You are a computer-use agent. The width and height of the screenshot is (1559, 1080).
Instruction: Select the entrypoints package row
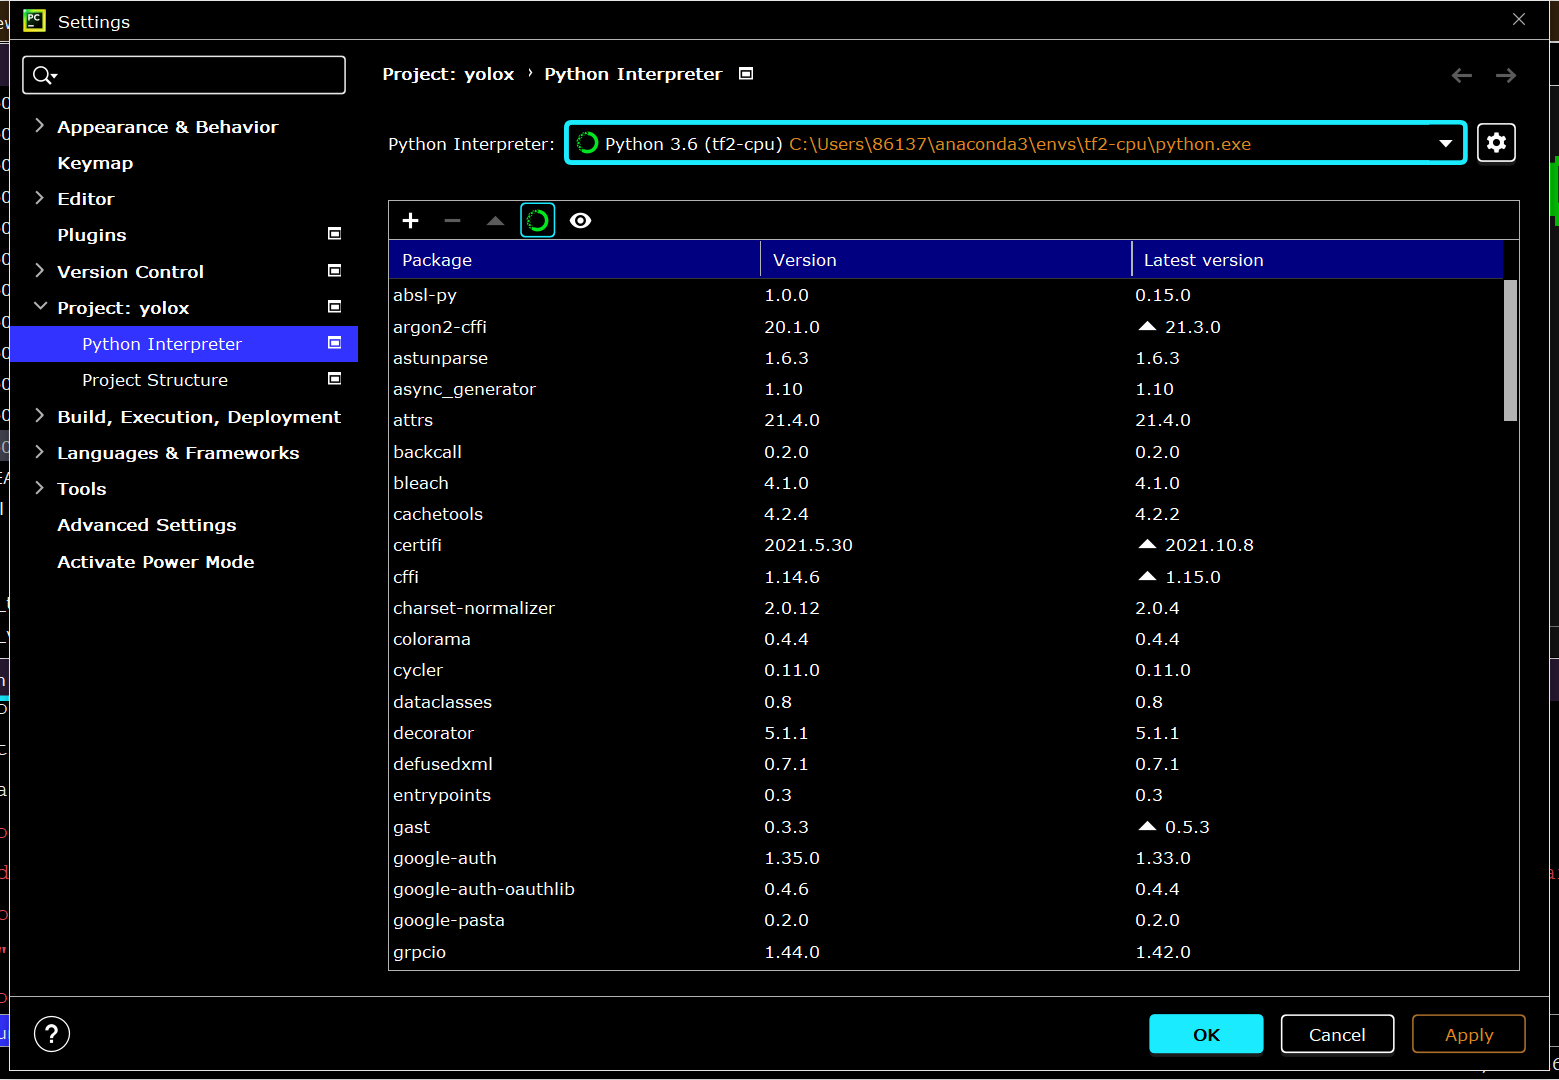(946, 795)
